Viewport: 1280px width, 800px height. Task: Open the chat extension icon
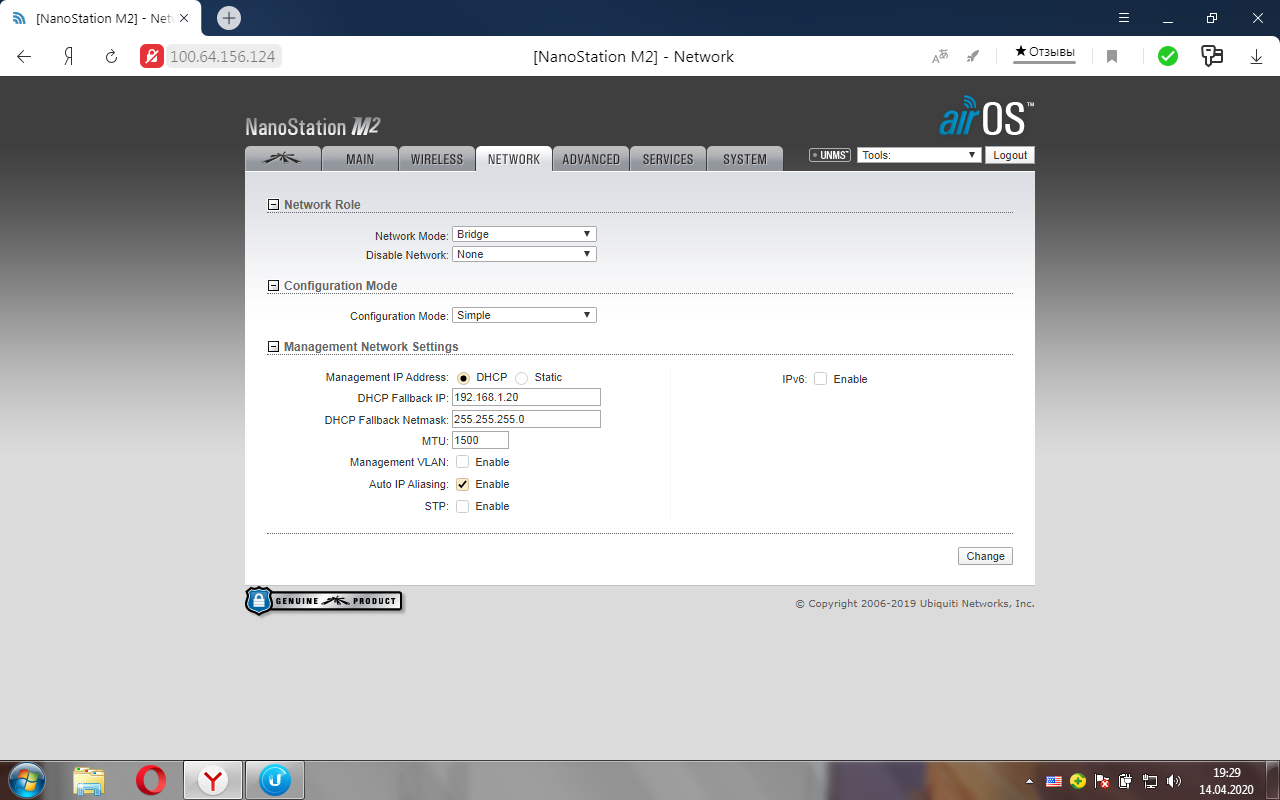click(1212, 56)
